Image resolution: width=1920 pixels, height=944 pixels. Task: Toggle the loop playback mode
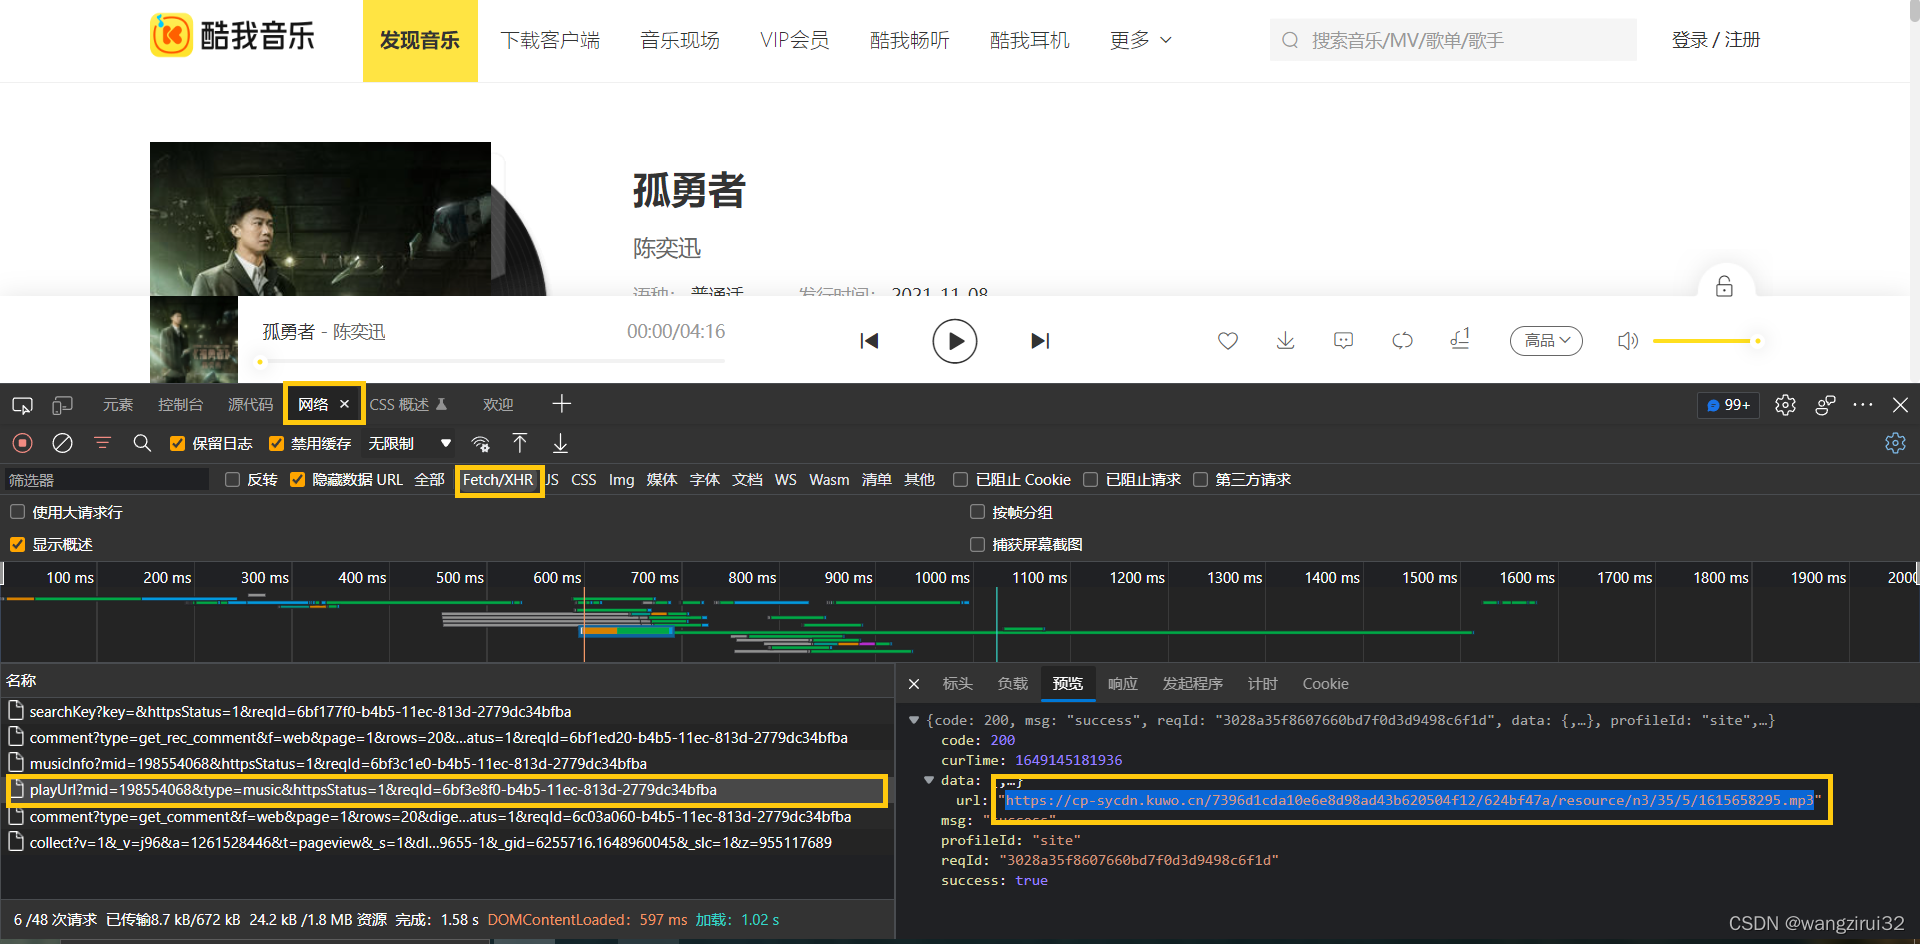(1402, 341)
